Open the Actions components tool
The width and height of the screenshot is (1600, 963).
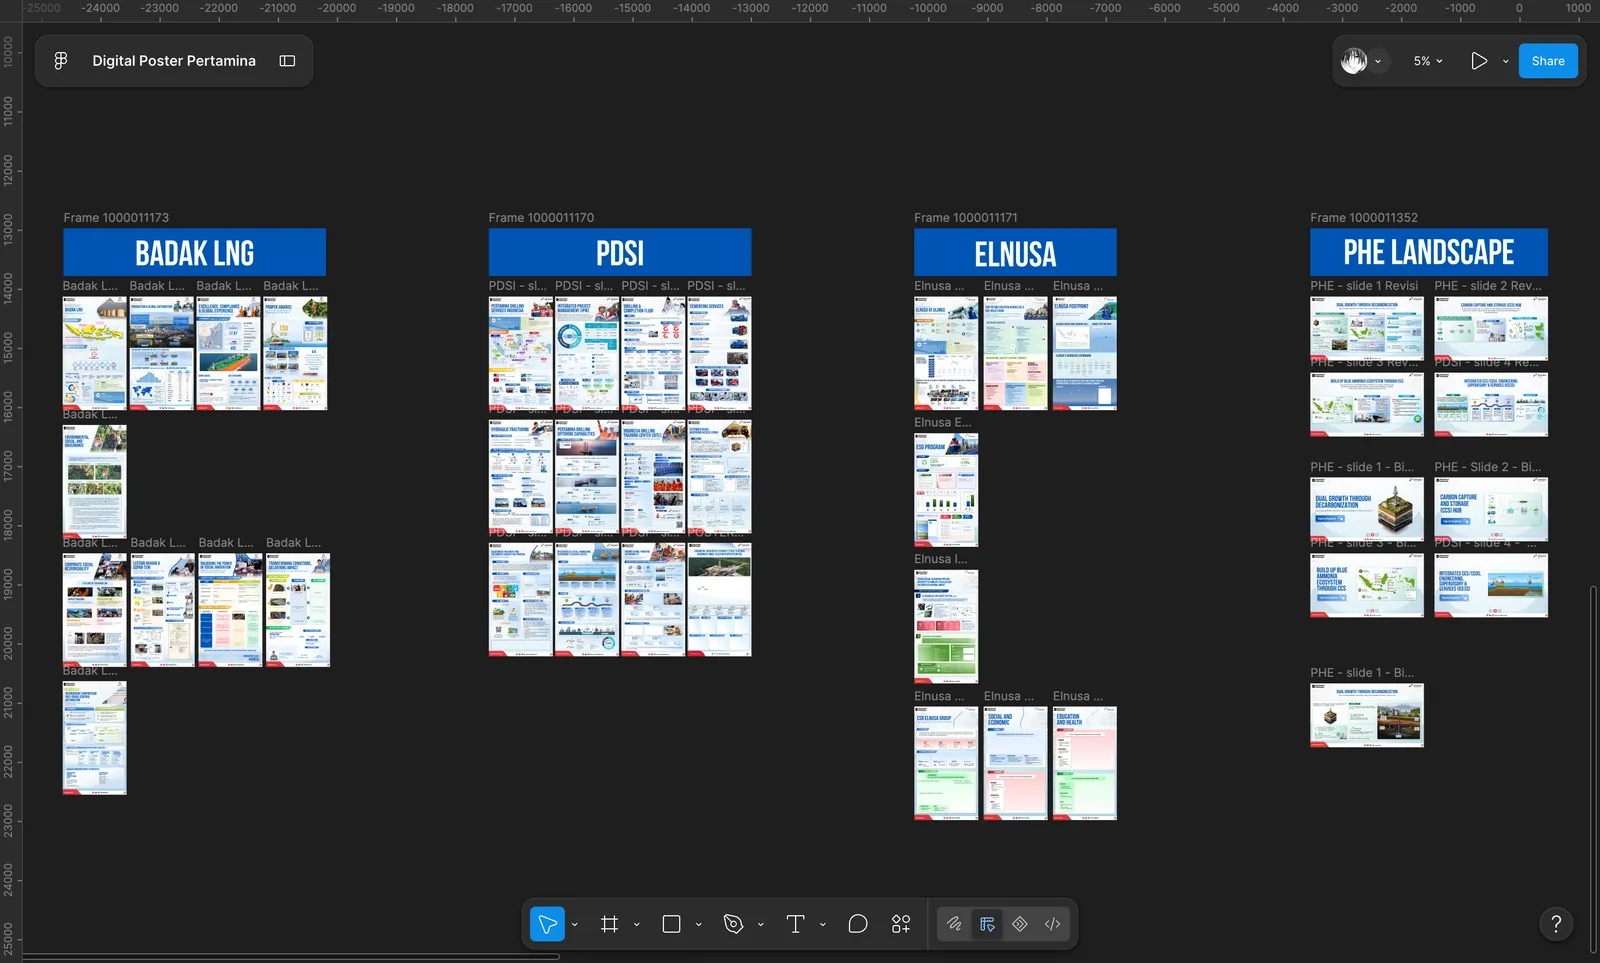click(x=901, y=924)
